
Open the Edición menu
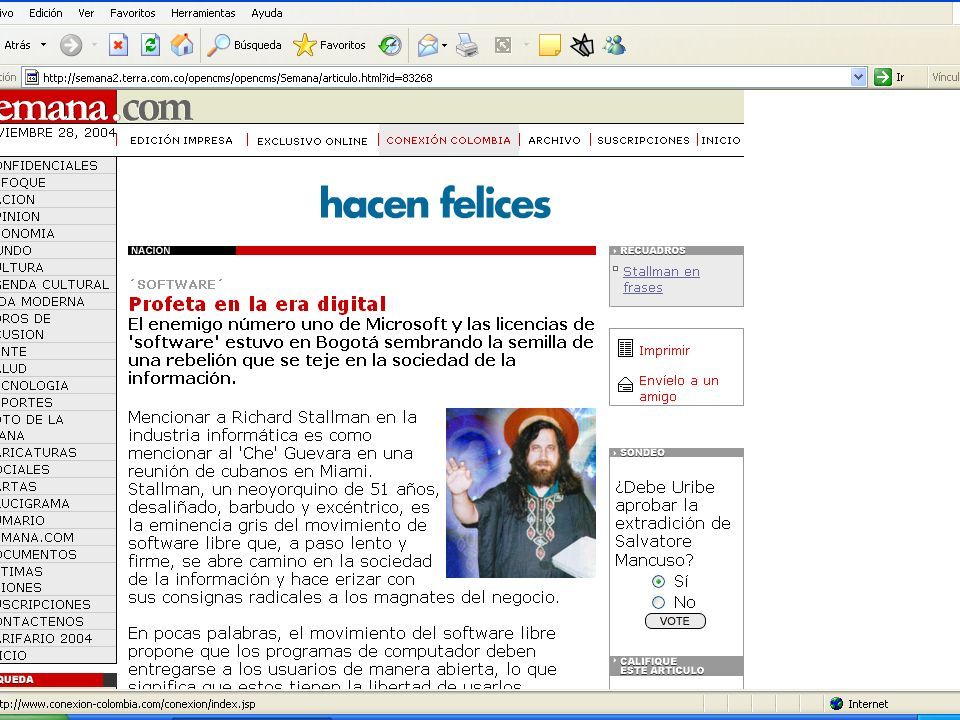click(x=46, y=13)
